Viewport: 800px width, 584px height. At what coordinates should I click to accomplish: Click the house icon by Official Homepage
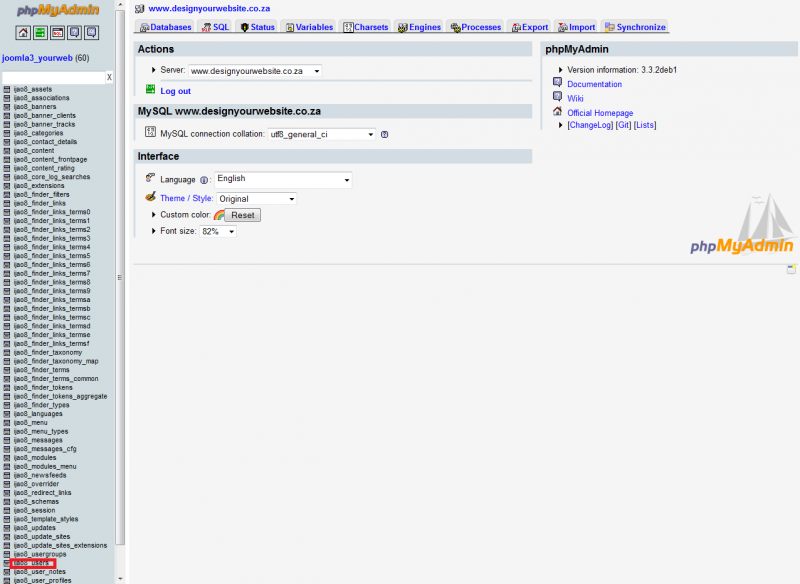(558, 111)
